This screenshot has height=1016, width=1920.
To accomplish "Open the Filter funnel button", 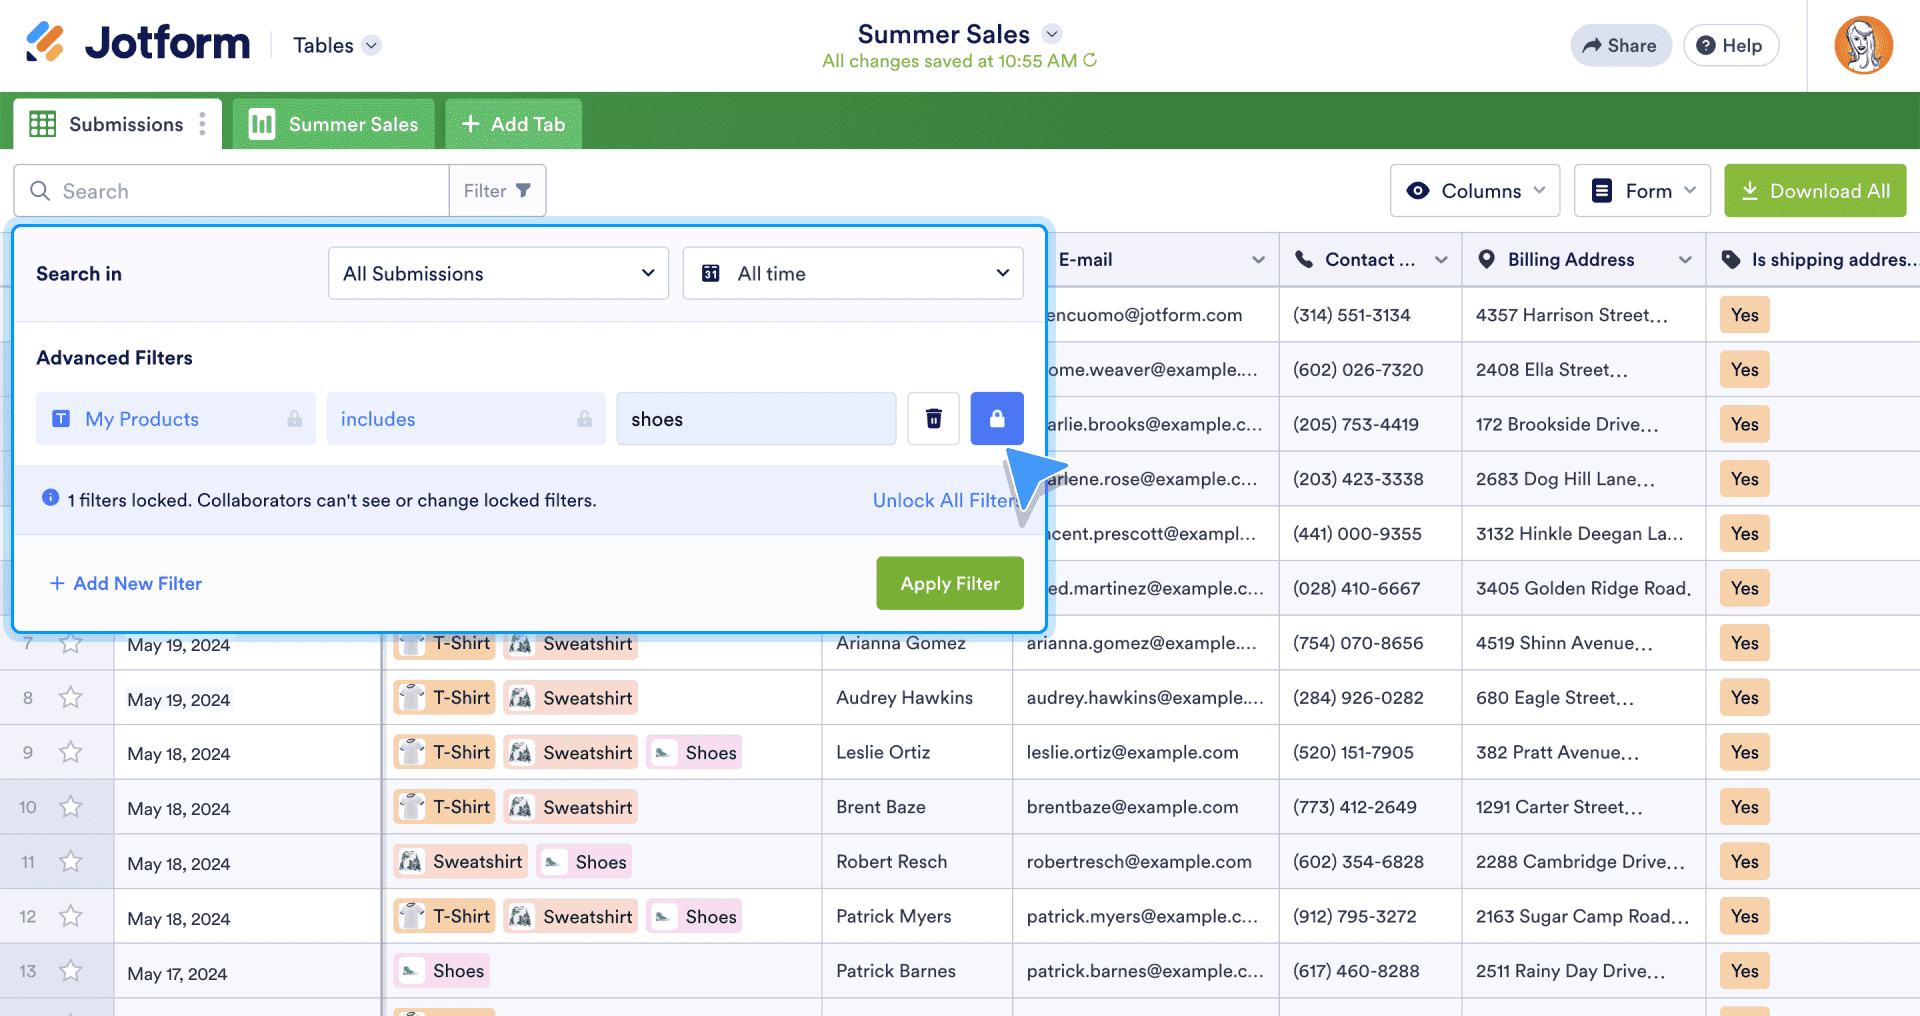I will click(x=497, y=191).
